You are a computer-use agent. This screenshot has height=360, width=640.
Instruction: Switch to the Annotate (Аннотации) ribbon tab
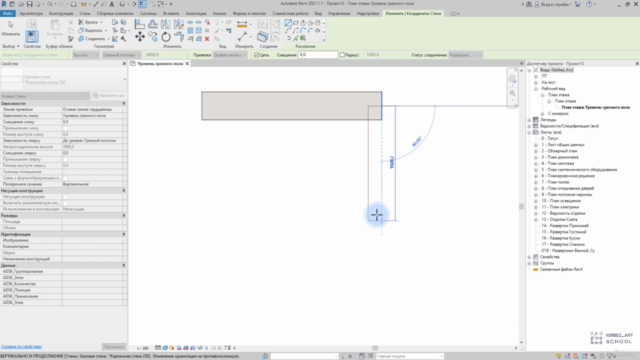coord(196,13)
